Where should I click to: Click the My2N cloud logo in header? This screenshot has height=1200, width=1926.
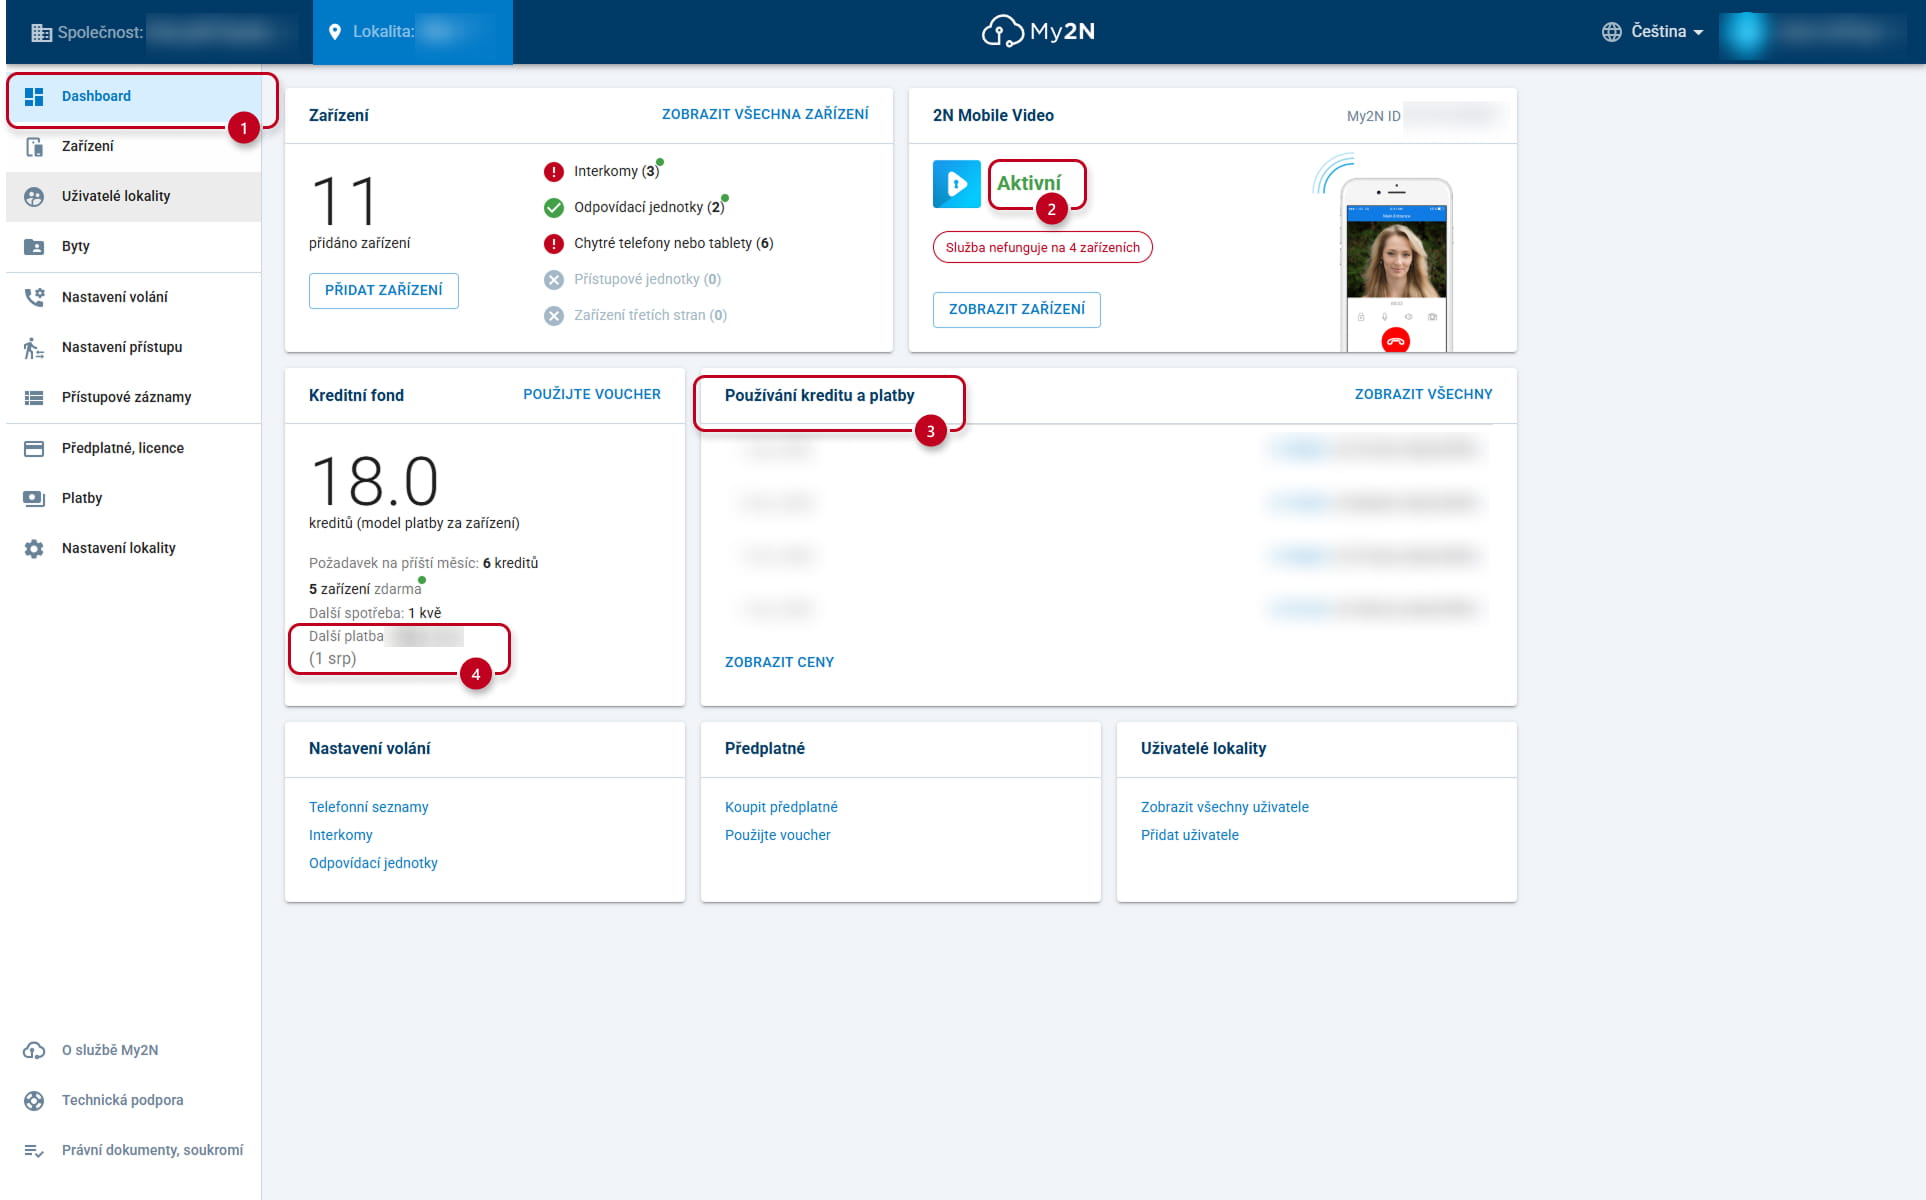tap(1037, 31)
